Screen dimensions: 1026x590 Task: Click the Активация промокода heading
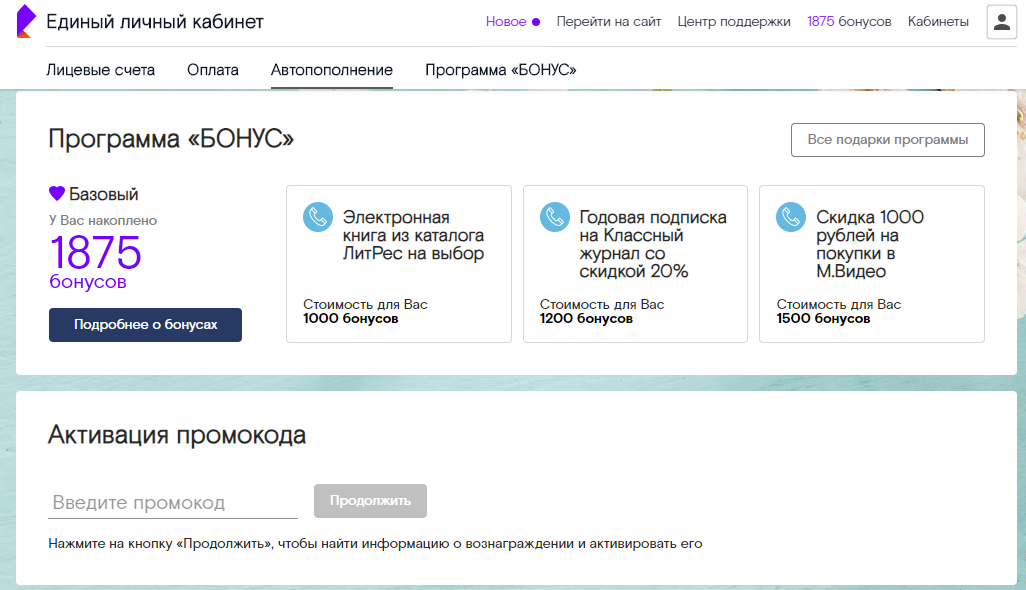[x=177, y=435]
